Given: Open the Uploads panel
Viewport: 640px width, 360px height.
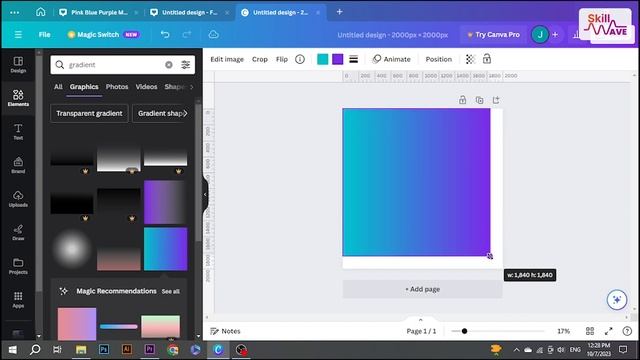Looking at the screenshot, I should (x=18, y=199).
